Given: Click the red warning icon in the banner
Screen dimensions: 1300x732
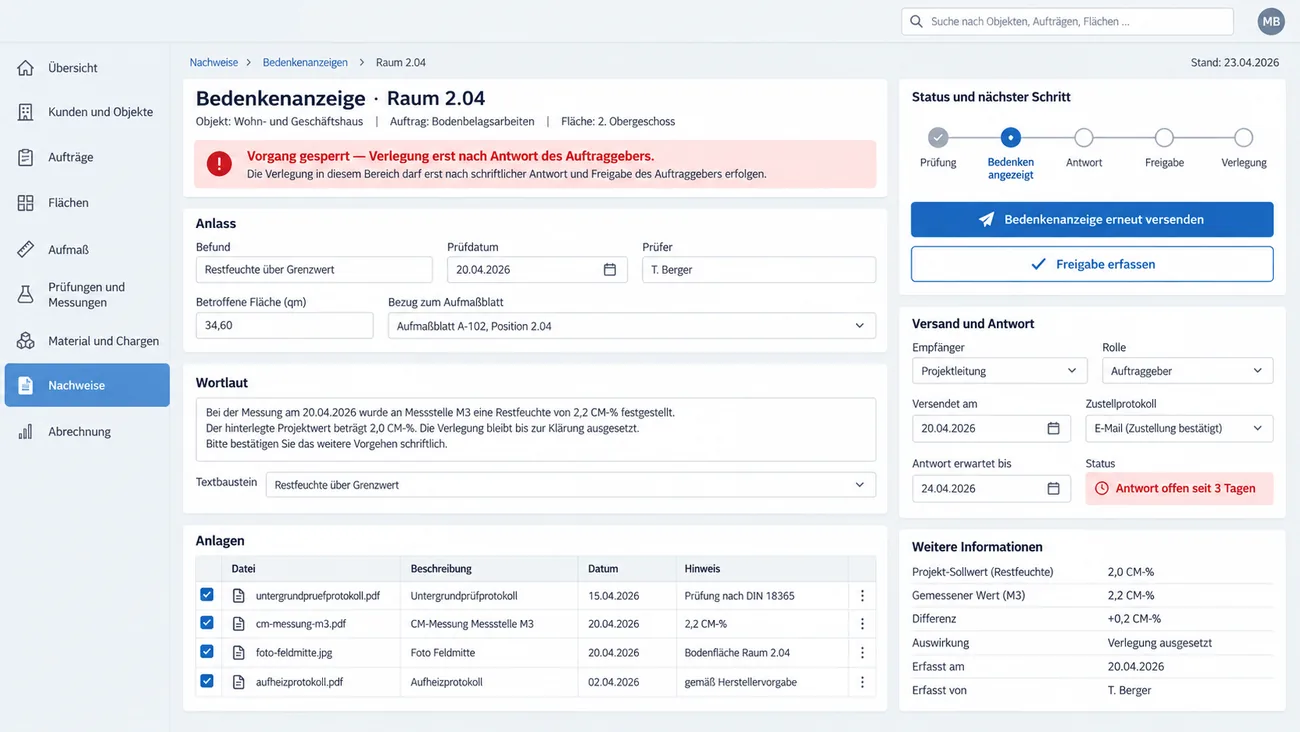Looking at the screenshot, I should [219, 164].
